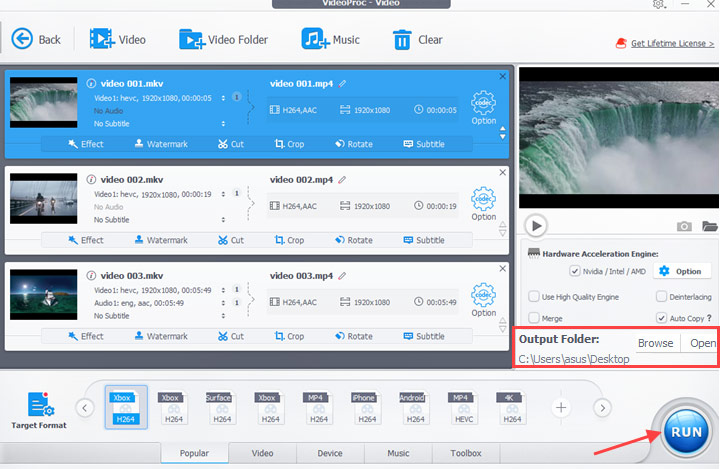
Task: Click RUN to start conversion
Action: (x=686, y=432)
